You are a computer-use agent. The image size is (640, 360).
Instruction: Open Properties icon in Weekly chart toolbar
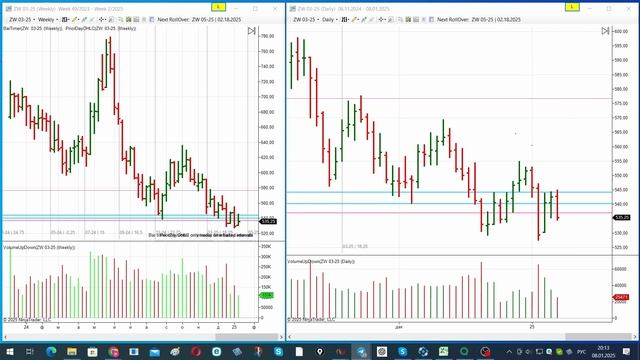point(151,19)
